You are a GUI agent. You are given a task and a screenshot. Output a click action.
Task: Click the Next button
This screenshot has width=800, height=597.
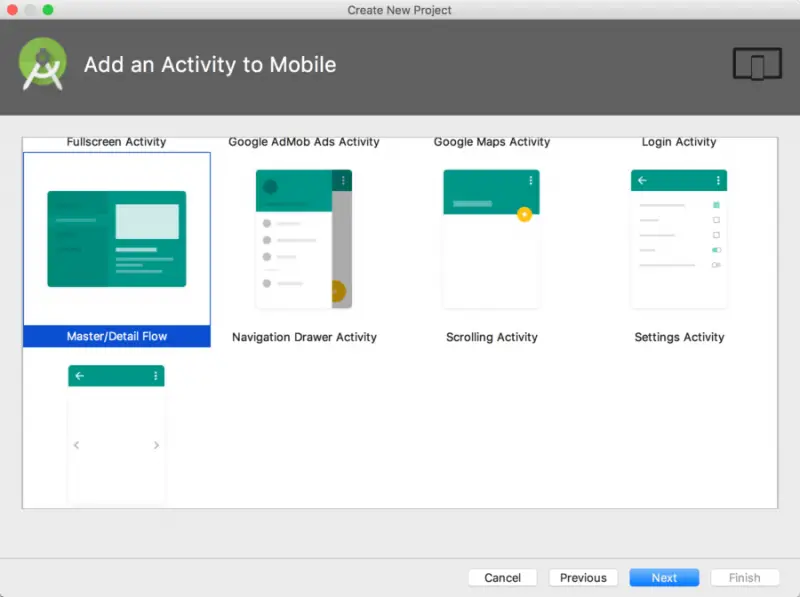[664, 577]
